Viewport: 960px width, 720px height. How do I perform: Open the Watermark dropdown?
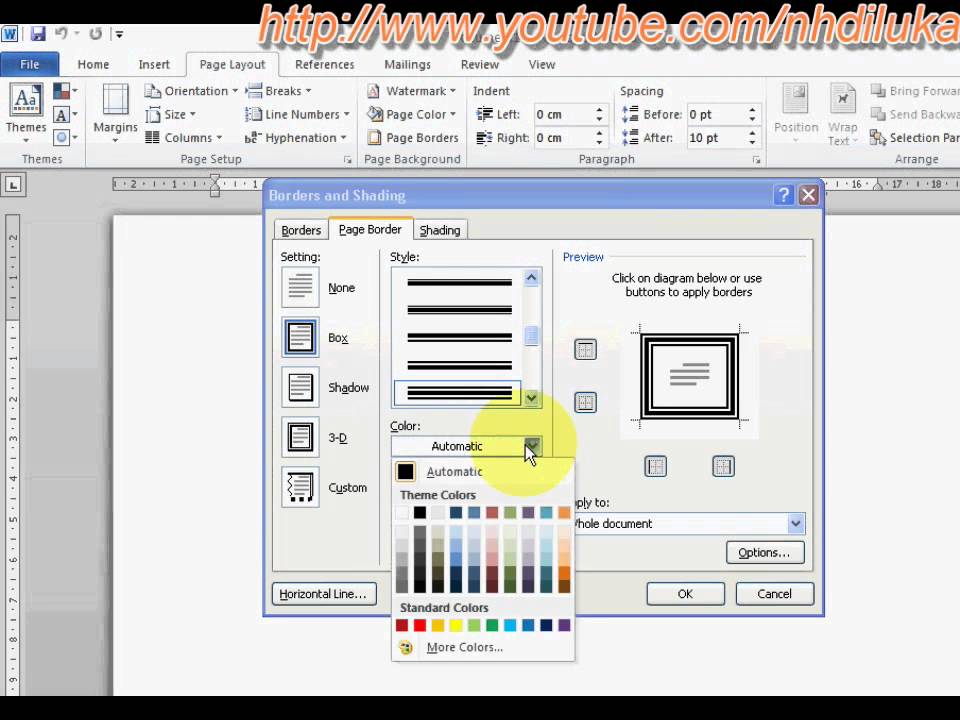[411, 91]
